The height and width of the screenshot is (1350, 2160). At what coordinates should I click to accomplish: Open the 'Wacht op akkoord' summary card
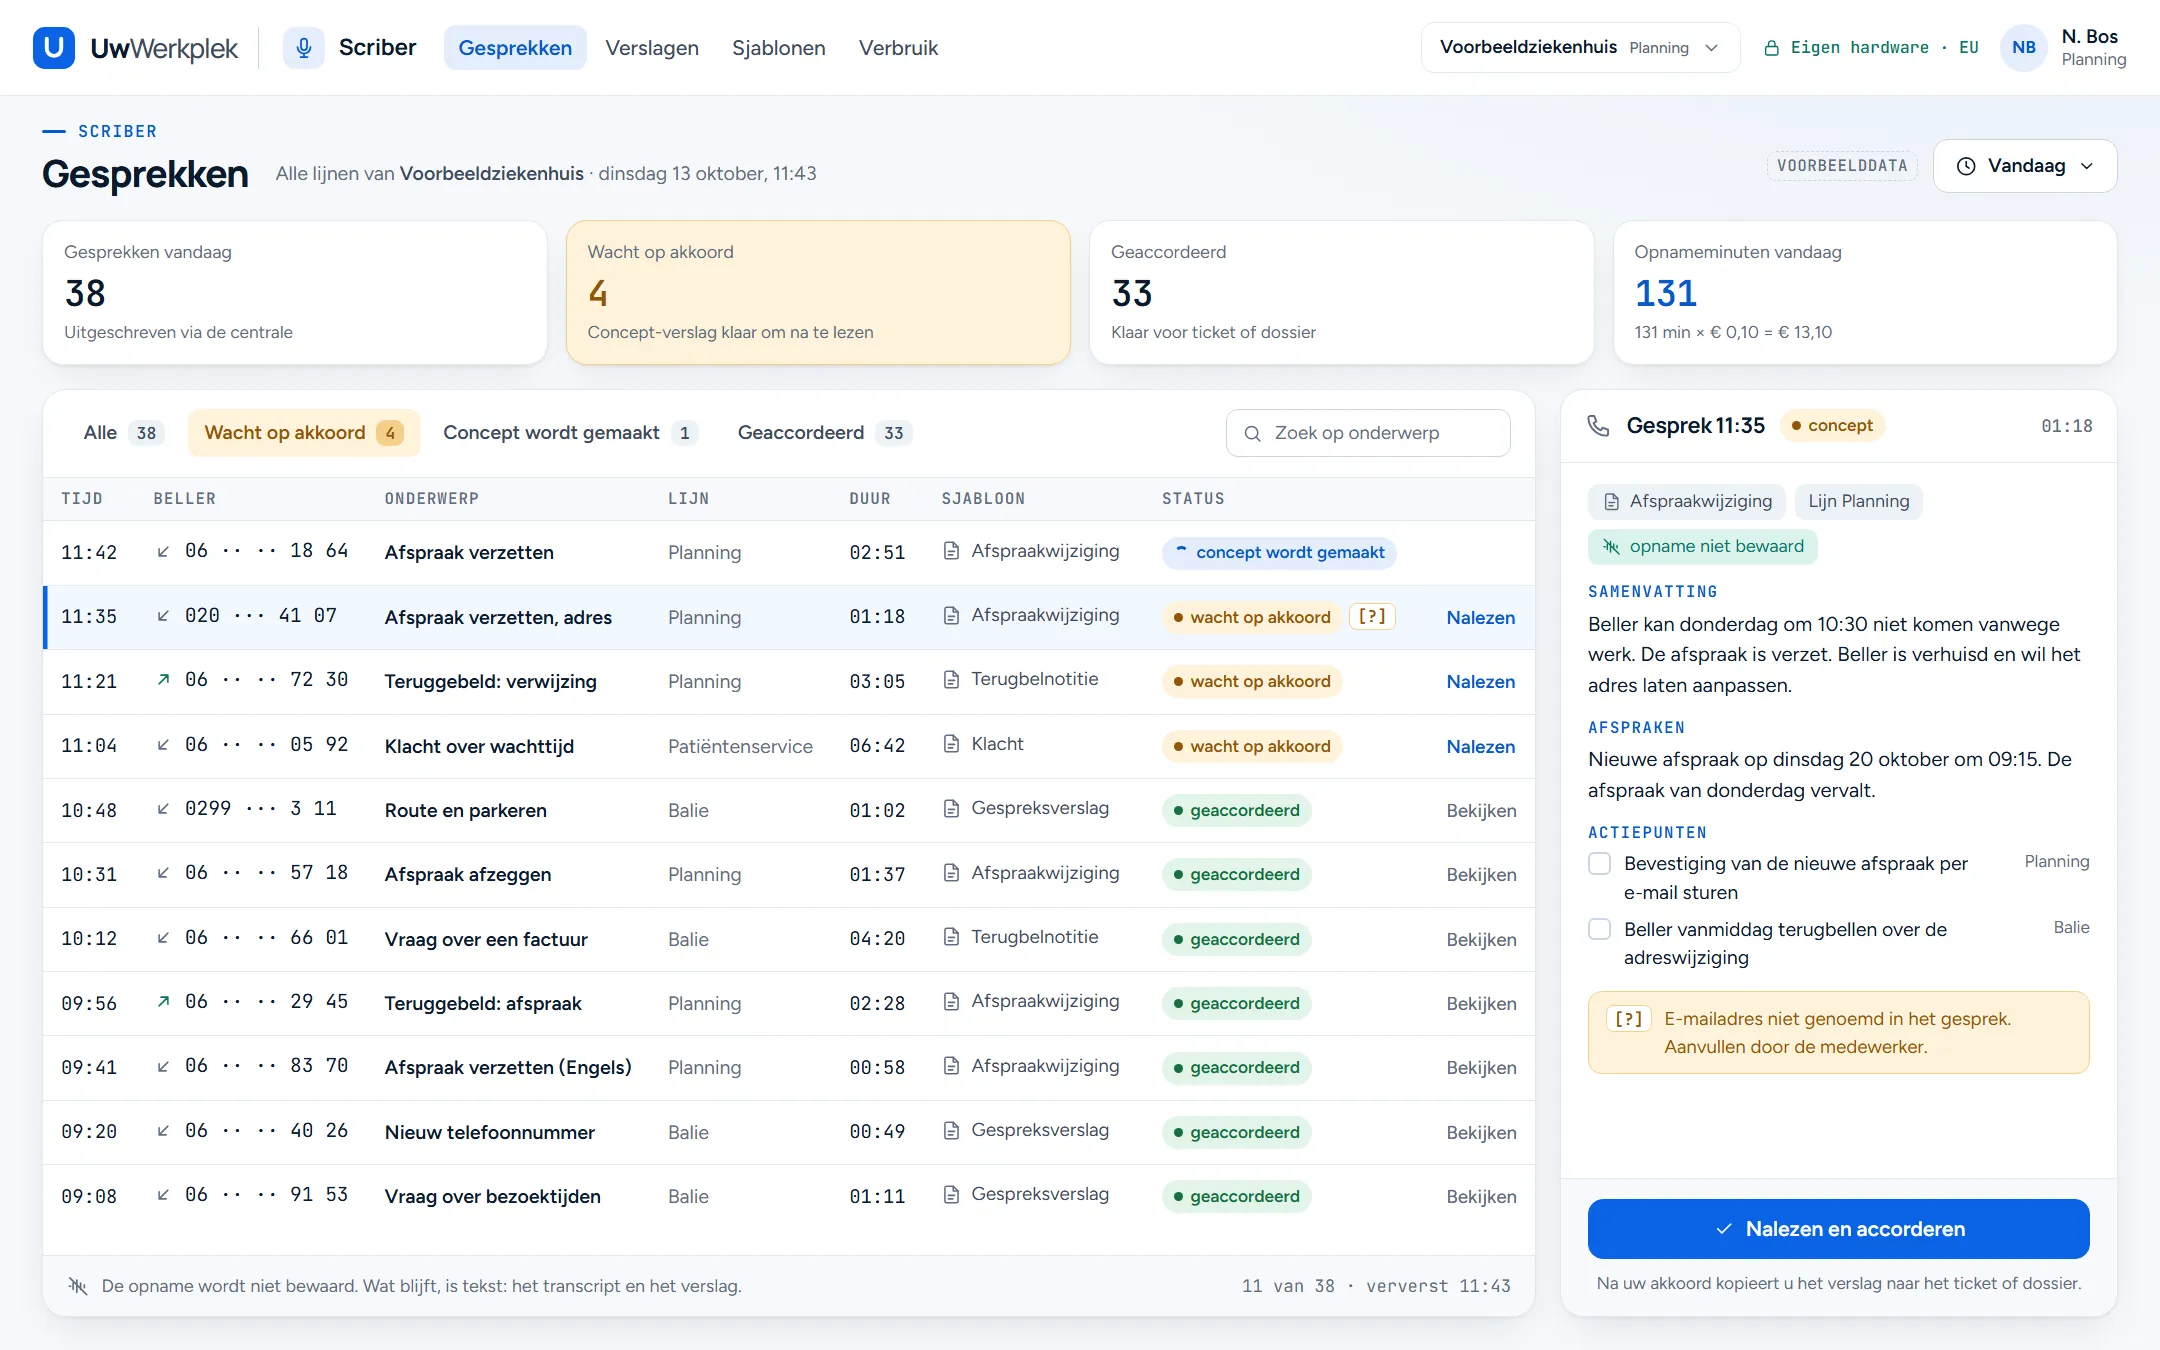click(818, 292)
